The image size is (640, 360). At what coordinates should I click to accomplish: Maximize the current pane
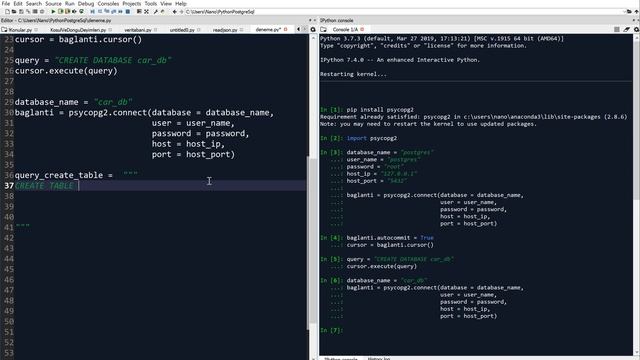tap(139, 12)
